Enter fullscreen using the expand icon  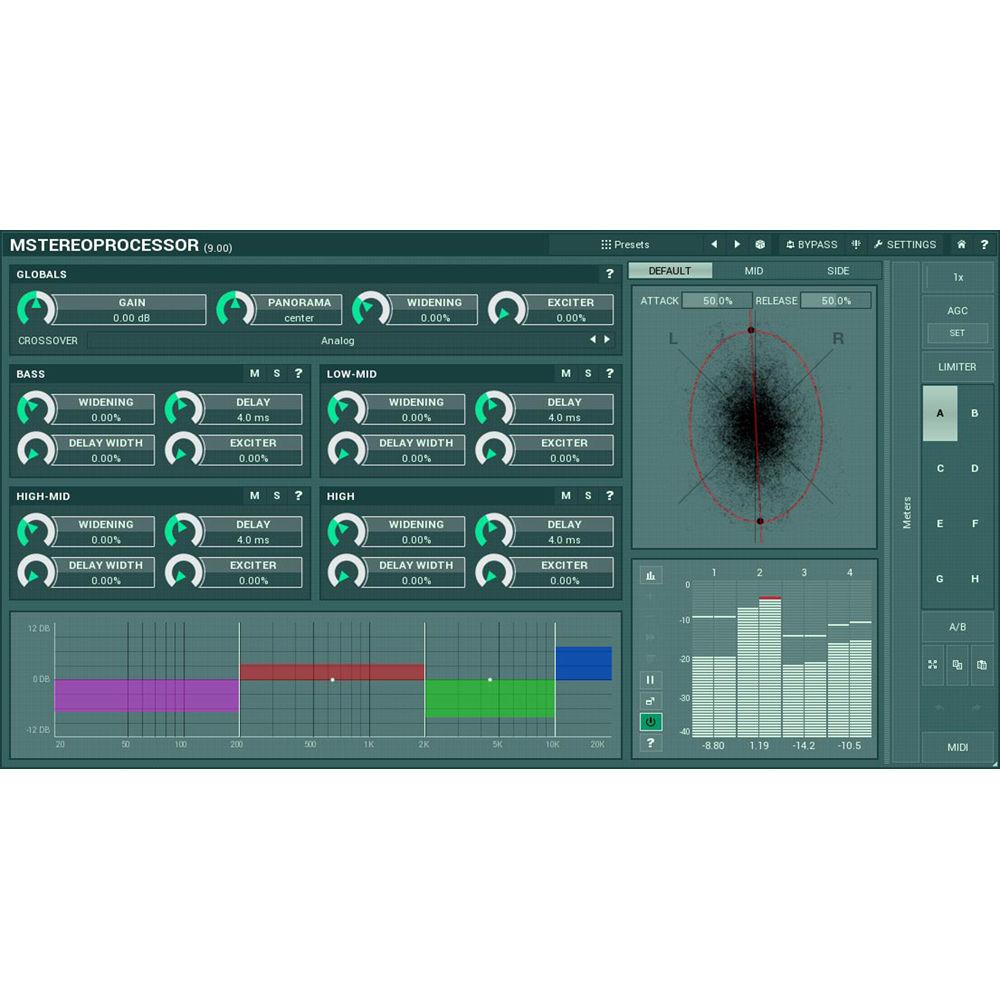click(933, 664)
